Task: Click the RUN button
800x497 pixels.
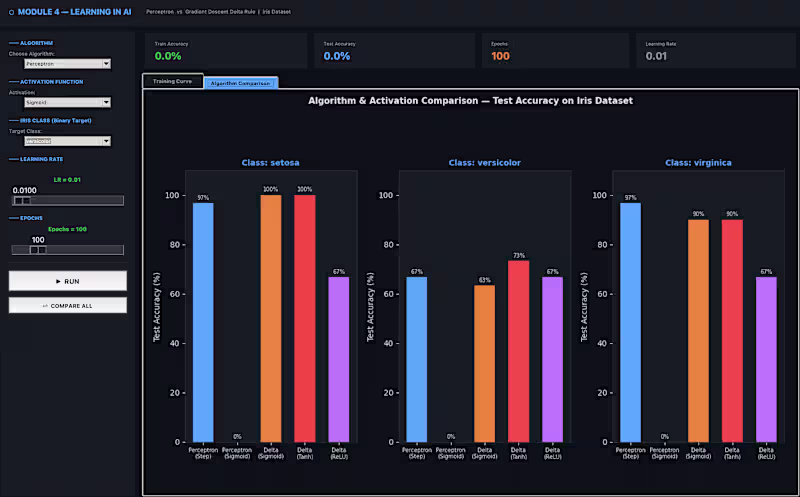Action: point(68,281)
